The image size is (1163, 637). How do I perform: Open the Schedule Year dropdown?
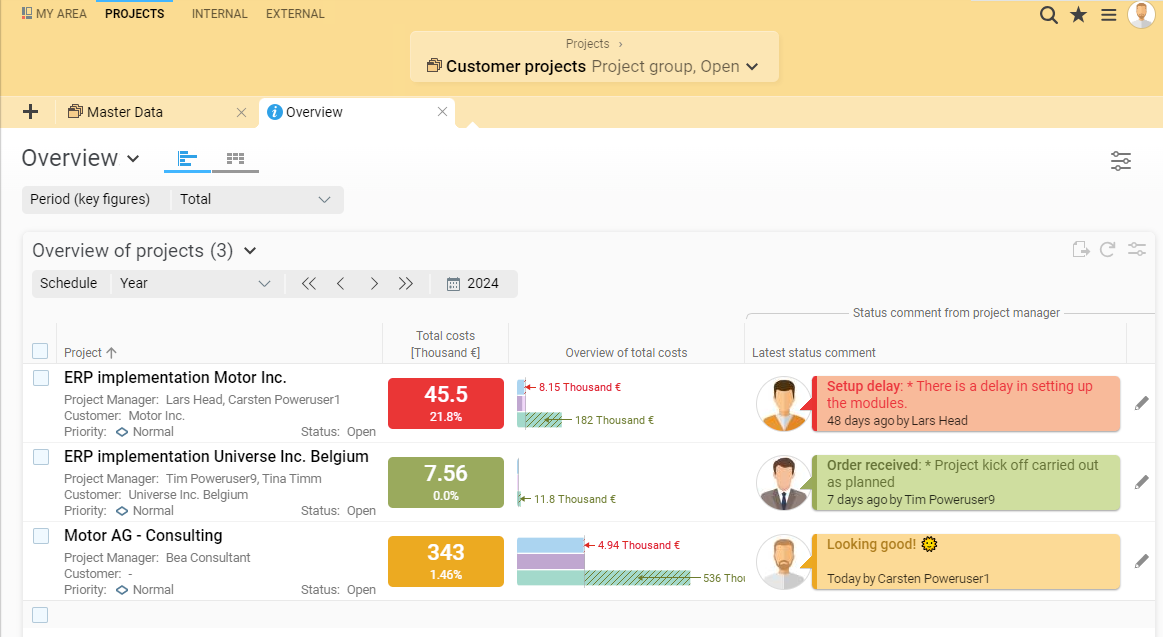pos(196,283)
